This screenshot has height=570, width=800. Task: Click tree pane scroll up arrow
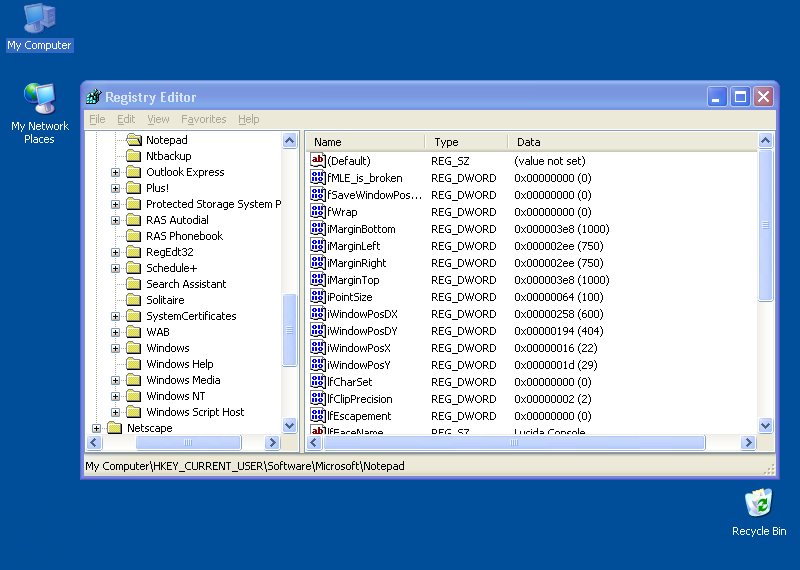pyautogui.click(x=289, y=140)
